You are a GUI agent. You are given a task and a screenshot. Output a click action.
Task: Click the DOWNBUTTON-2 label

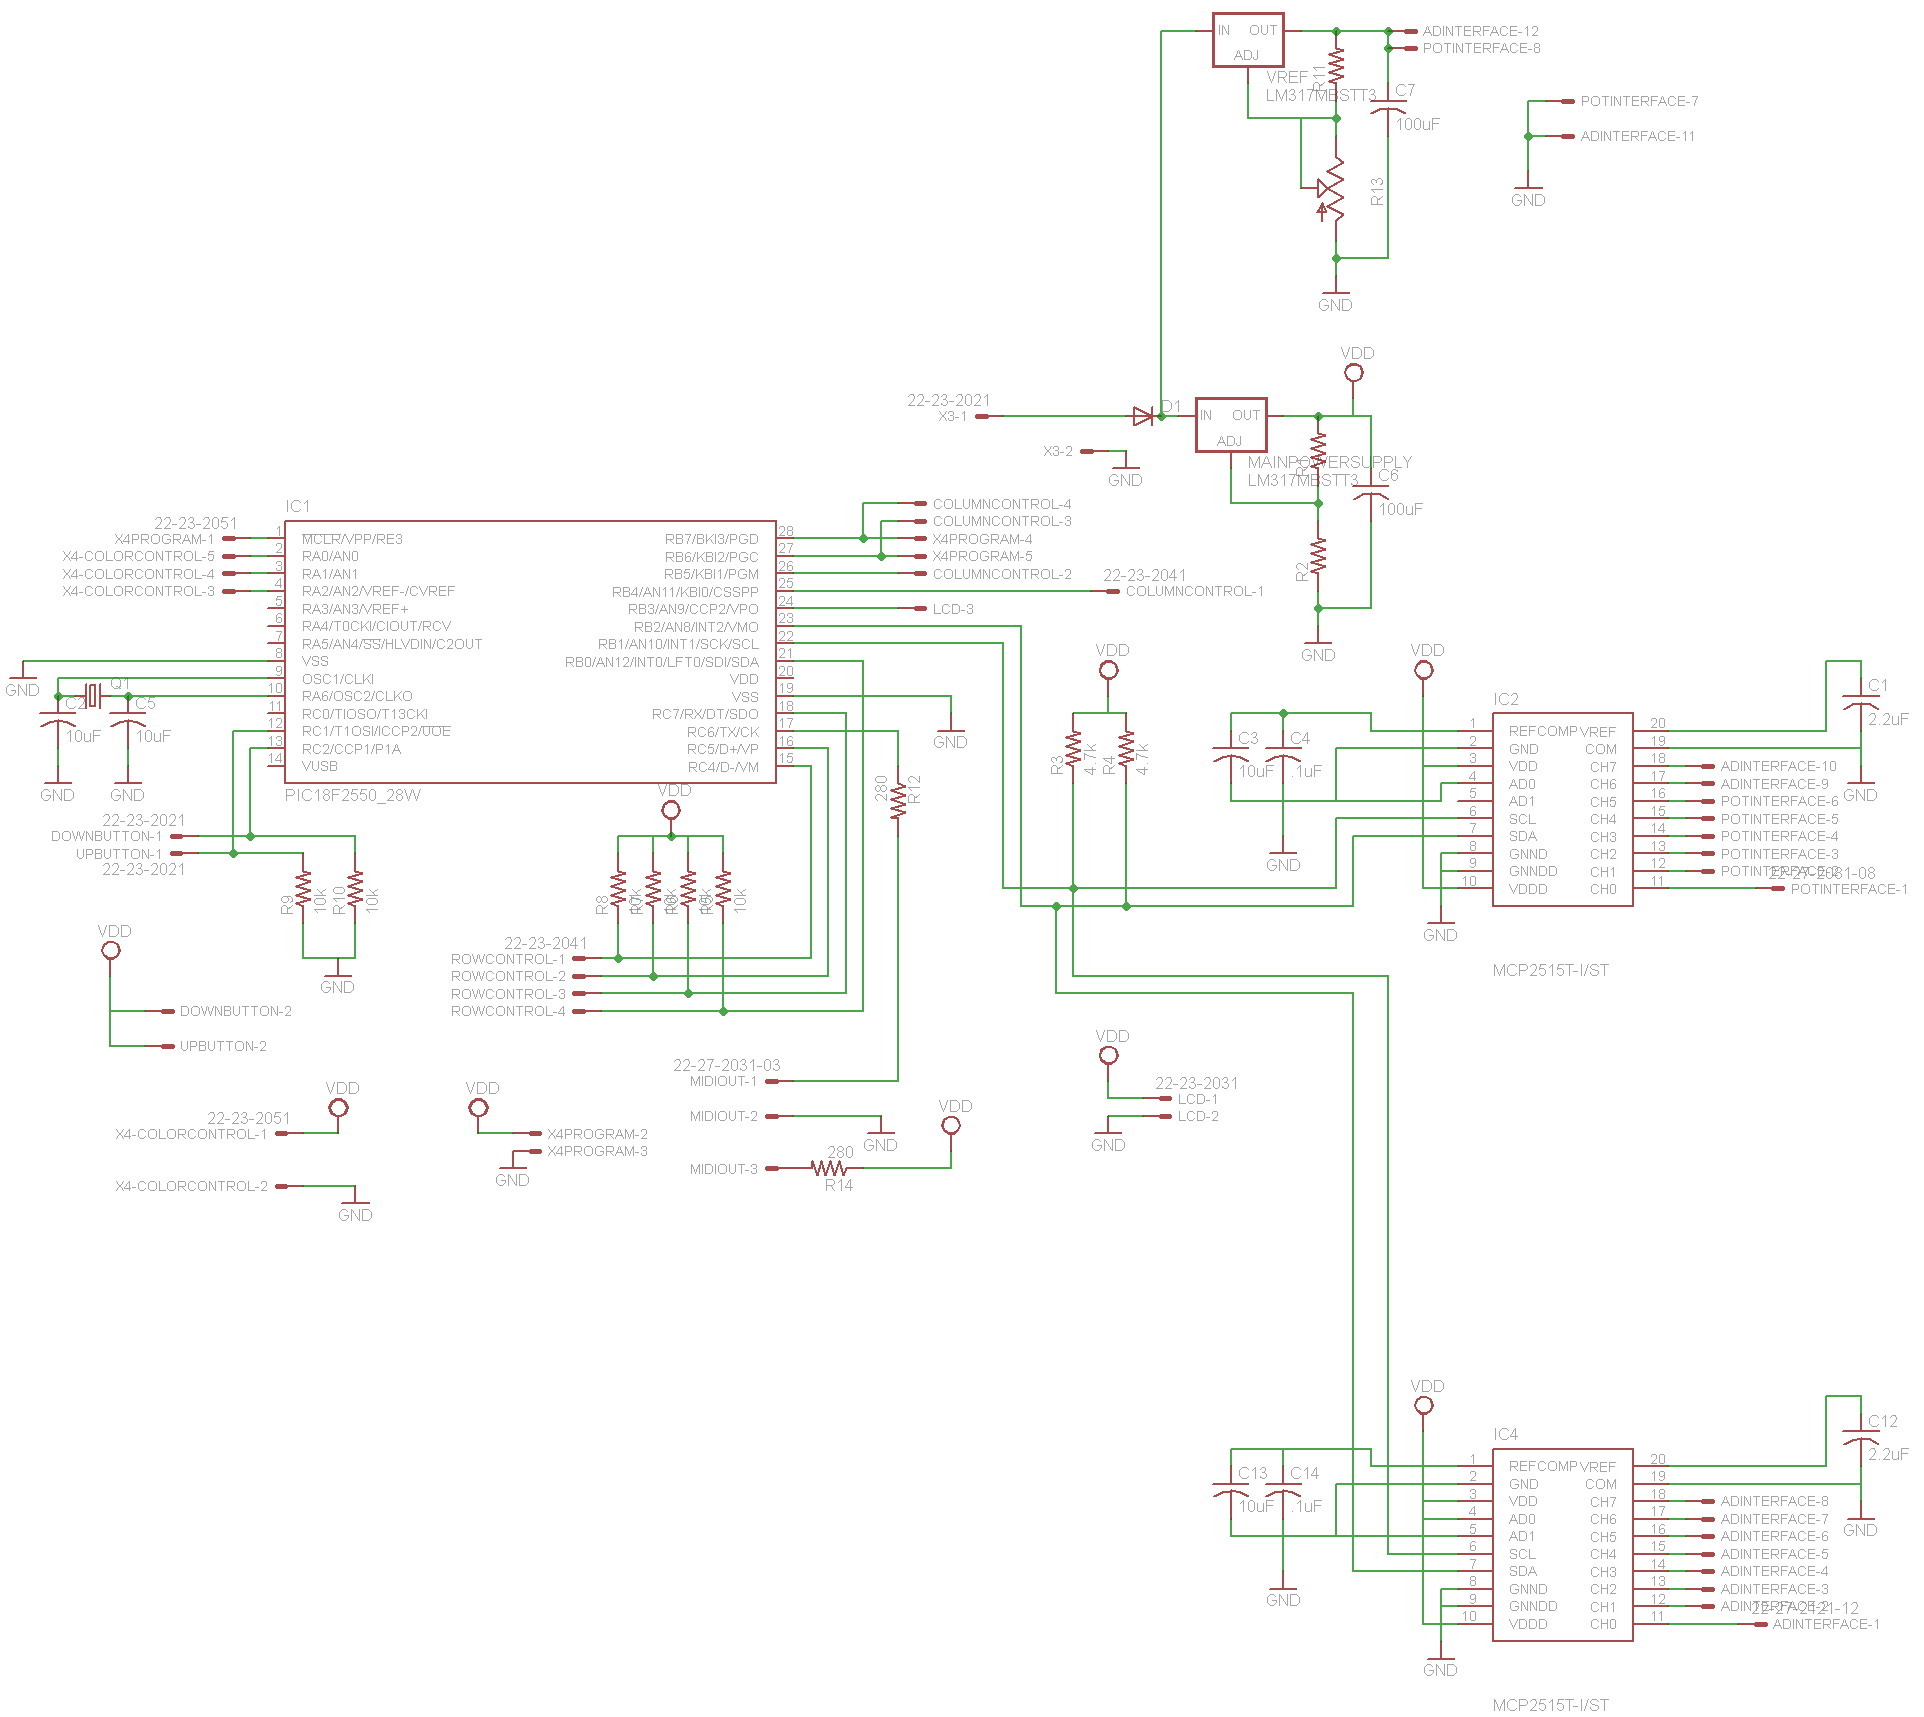(236, 1011)
